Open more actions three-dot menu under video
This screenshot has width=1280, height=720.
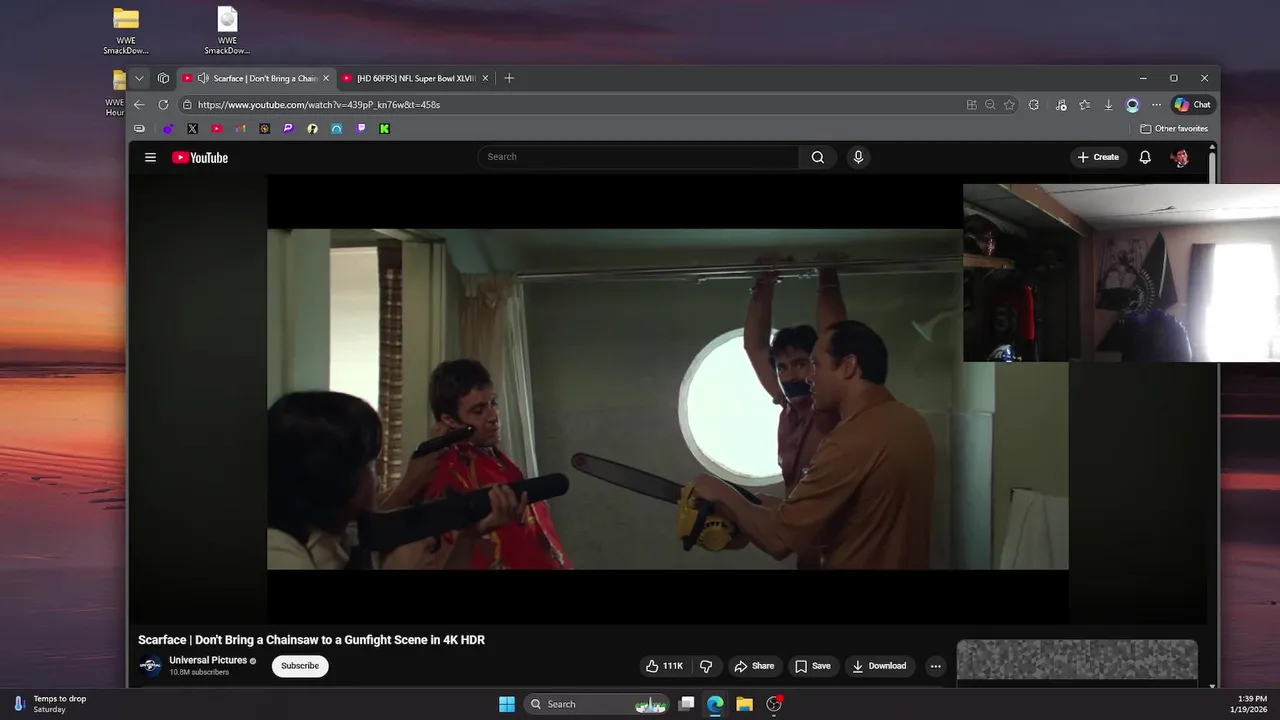935,666
